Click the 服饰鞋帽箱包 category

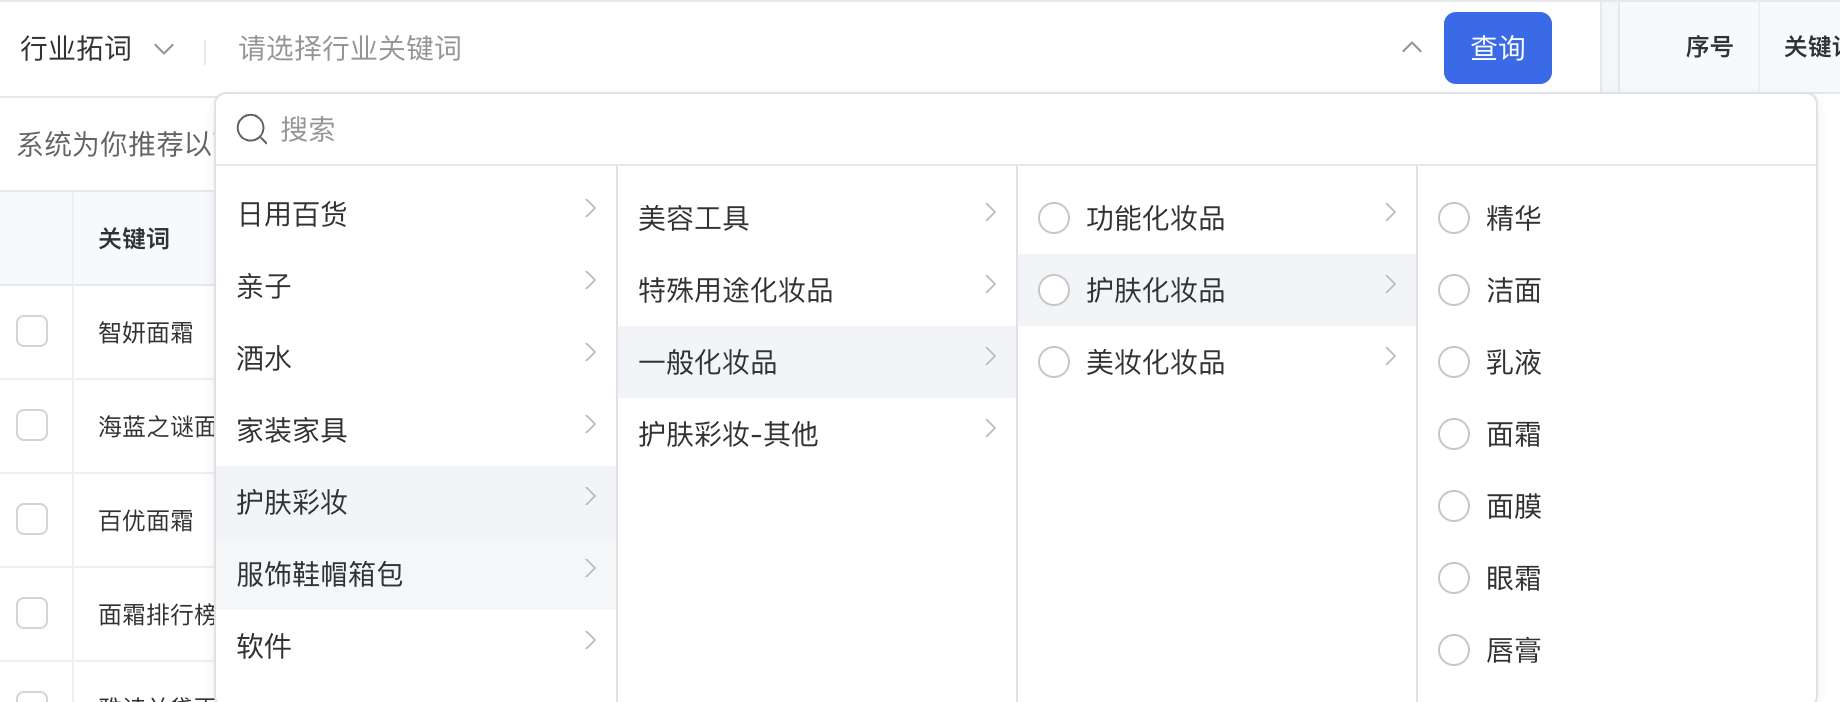(x=320, y=574)
